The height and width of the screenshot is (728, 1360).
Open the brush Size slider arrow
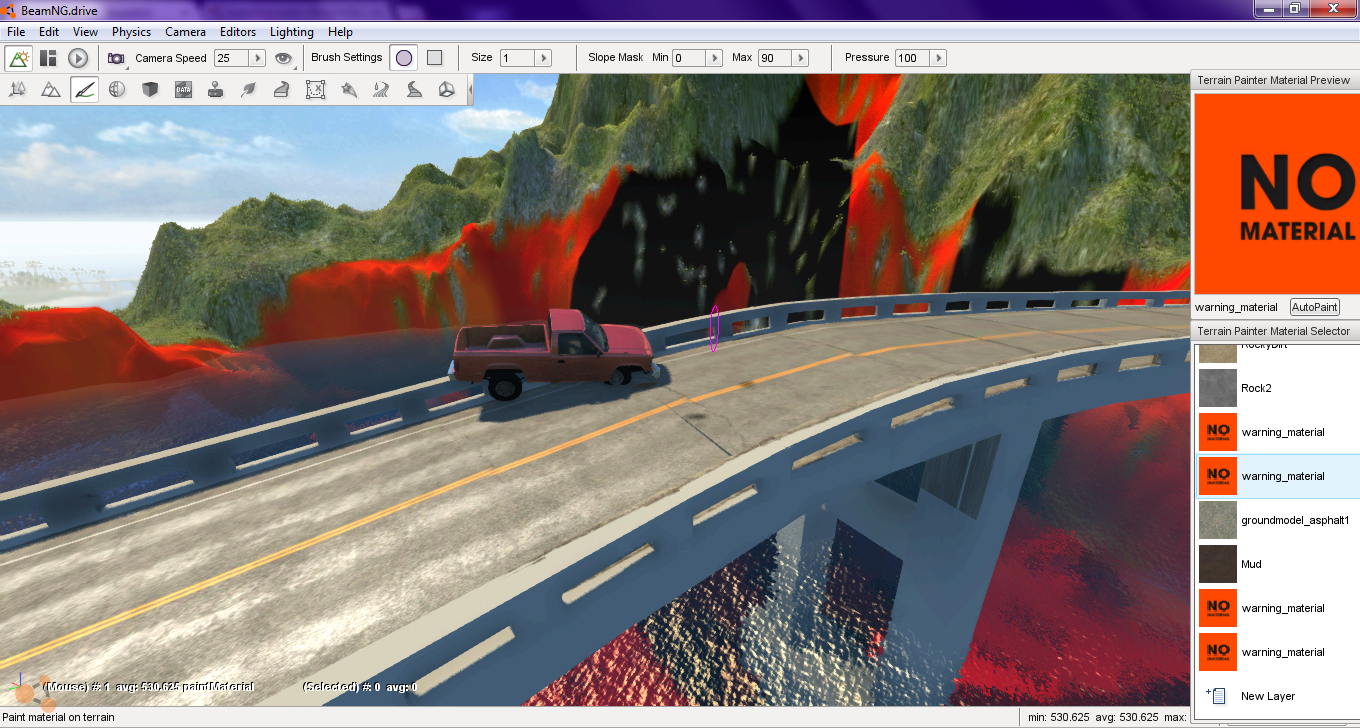coord(543,58)
